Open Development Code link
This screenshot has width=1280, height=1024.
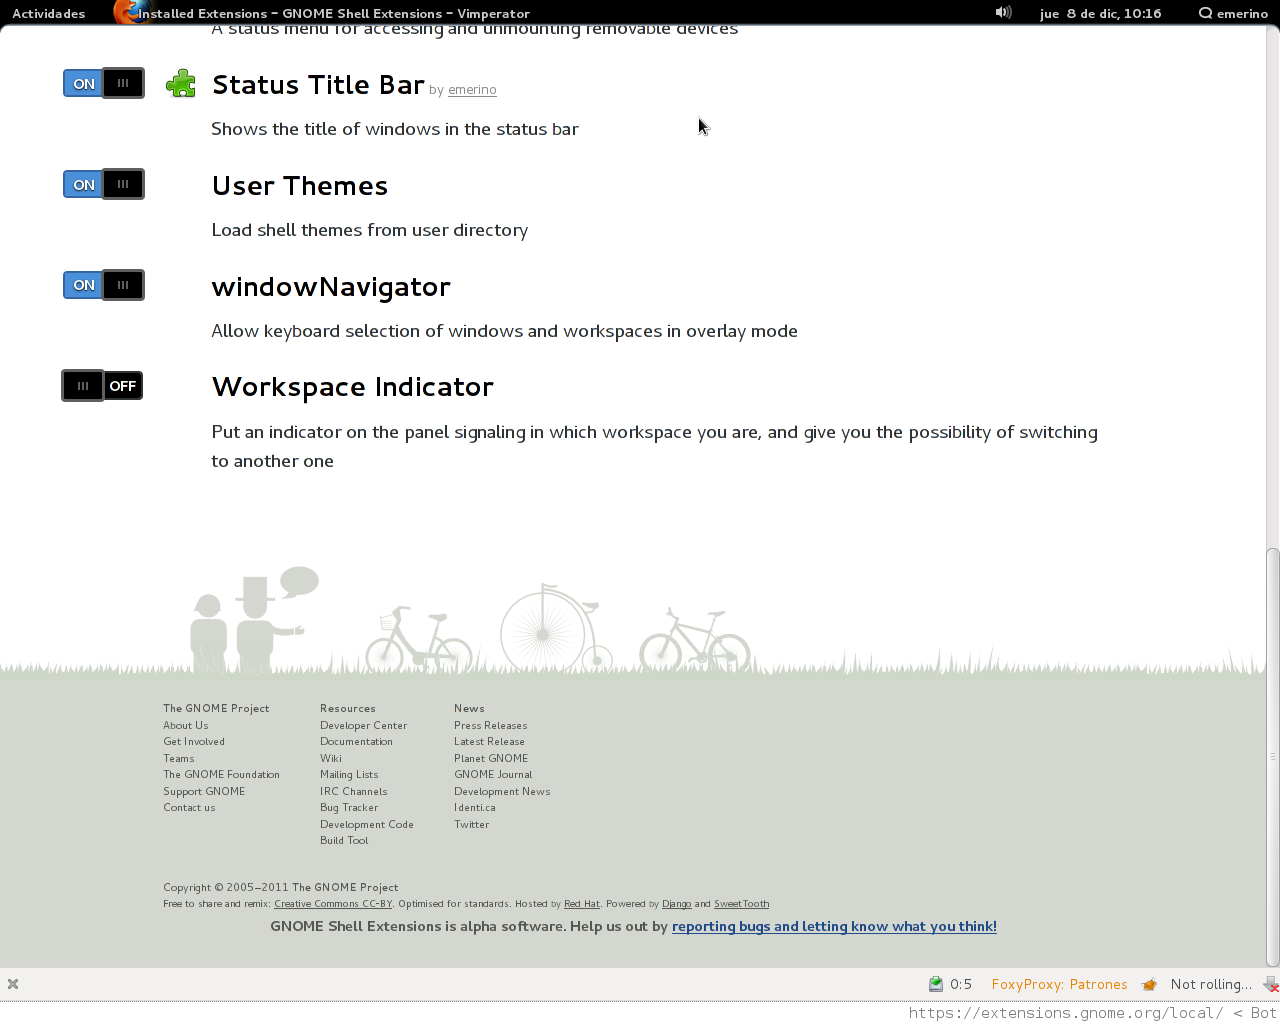(367, 824)
